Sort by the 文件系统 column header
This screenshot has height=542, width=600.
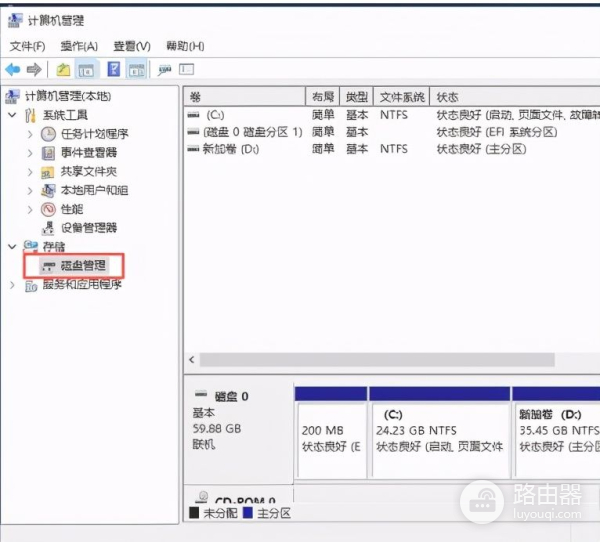pos(402,97)
